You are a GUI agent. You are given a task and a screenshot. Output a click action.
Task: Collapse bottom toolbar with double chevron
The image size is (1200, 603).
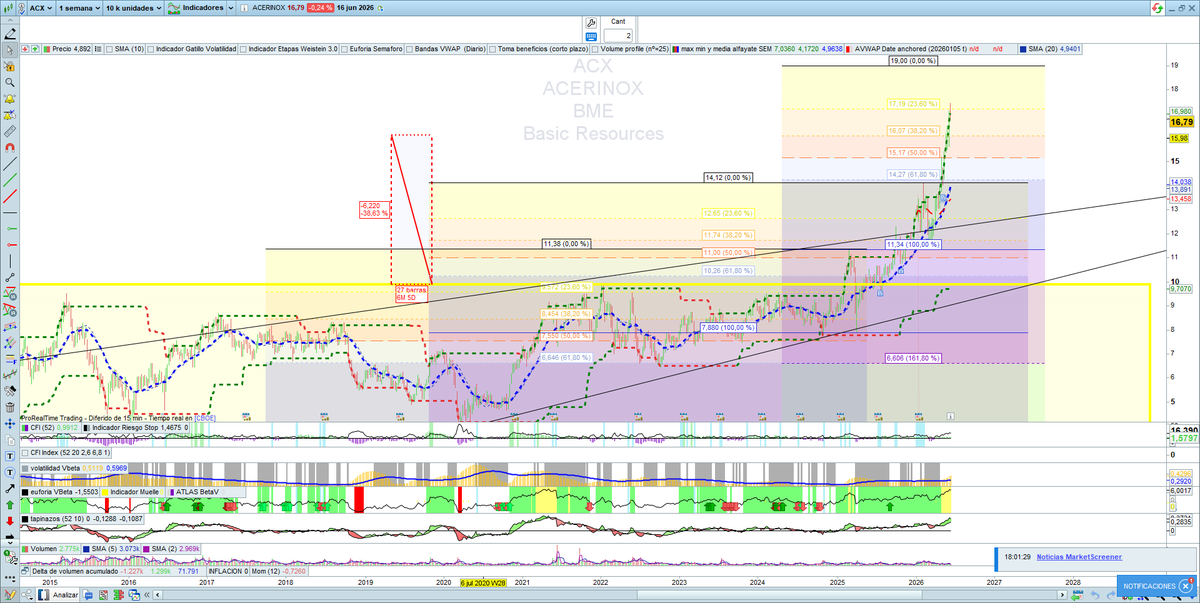(146, 595)
